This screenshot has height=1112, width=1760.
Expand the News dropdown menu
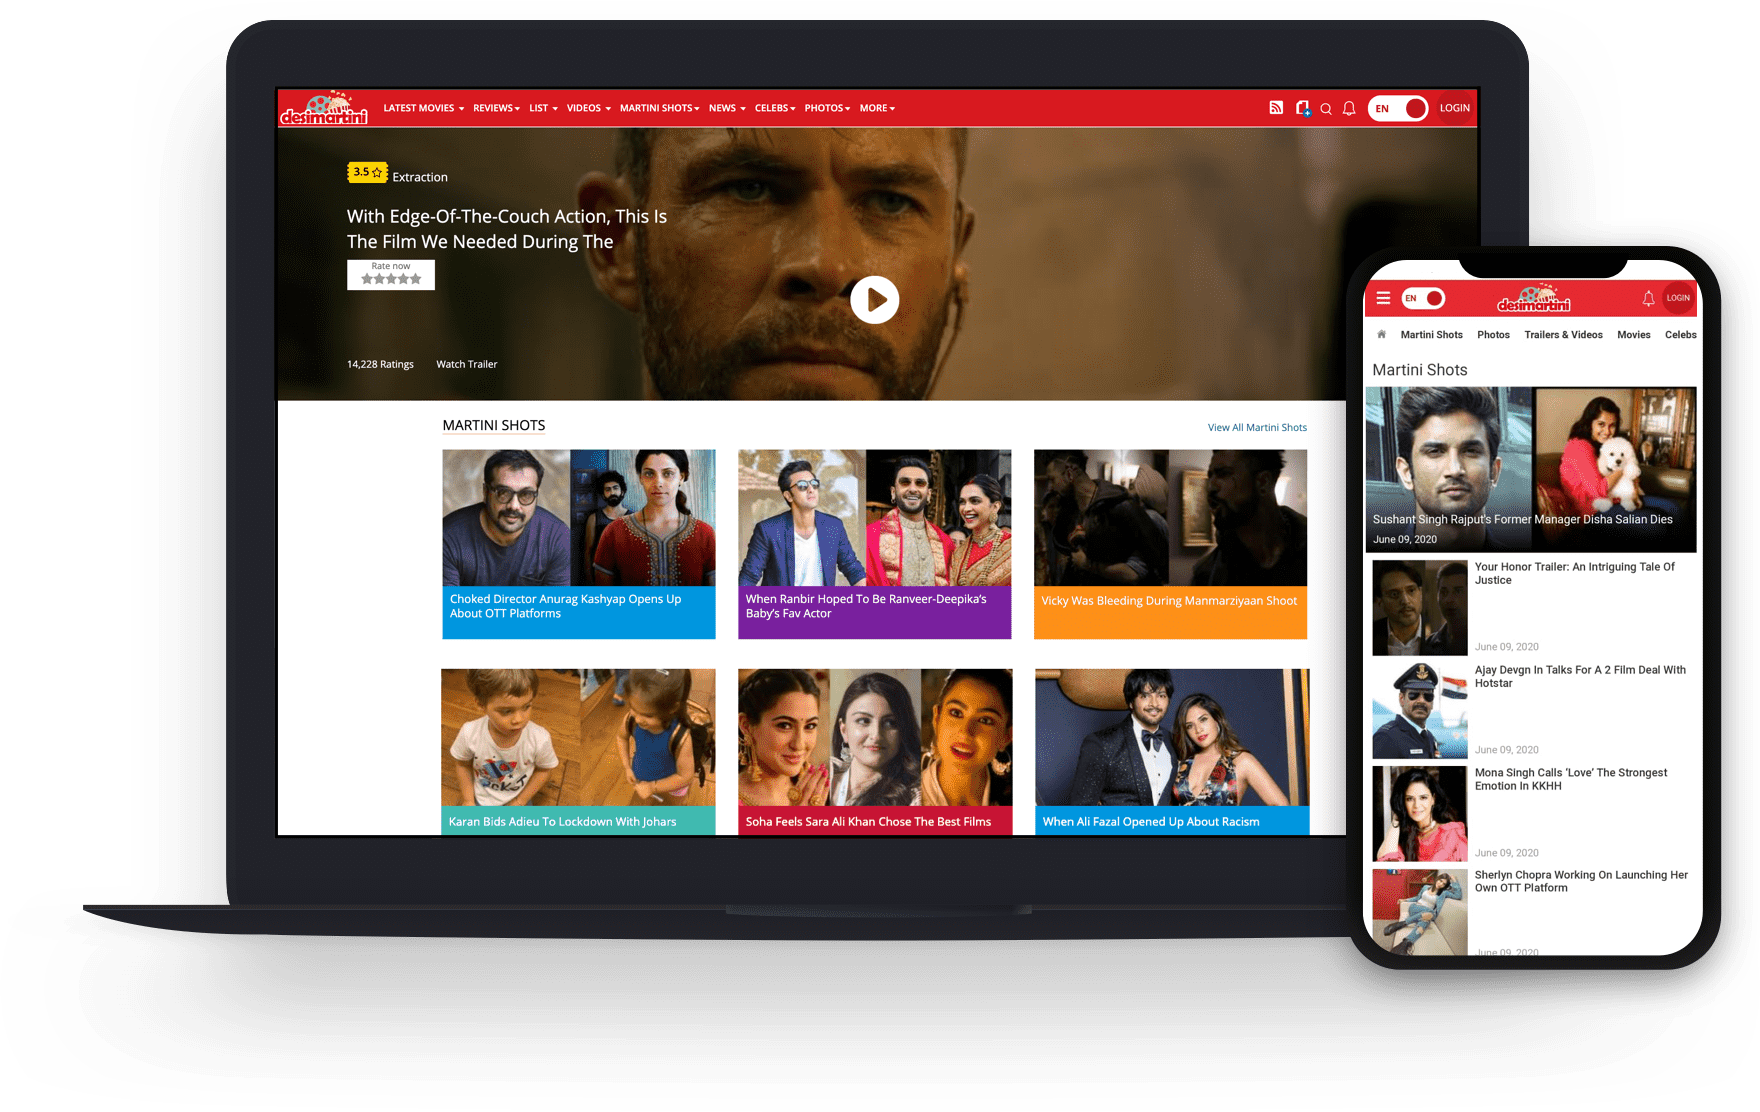727,108
